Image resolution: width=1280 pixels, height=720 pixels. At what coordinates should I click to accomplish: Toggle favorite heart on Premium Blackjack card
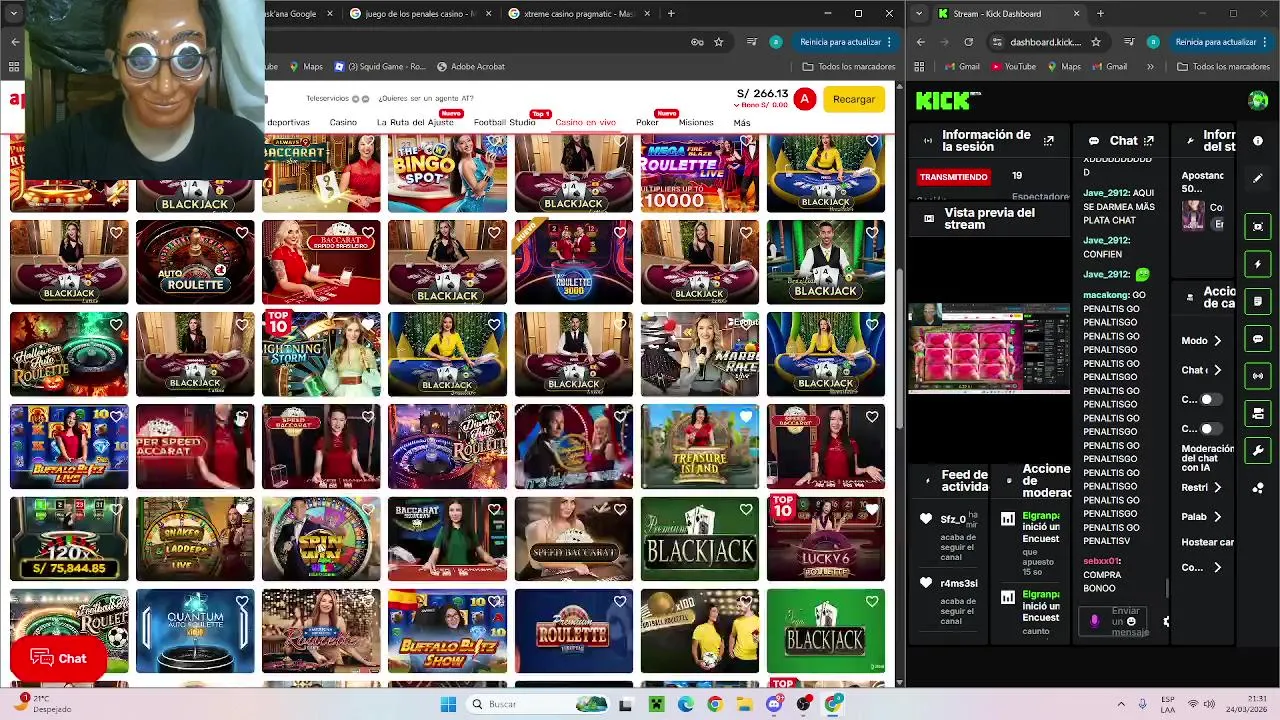tap(746, 509)
